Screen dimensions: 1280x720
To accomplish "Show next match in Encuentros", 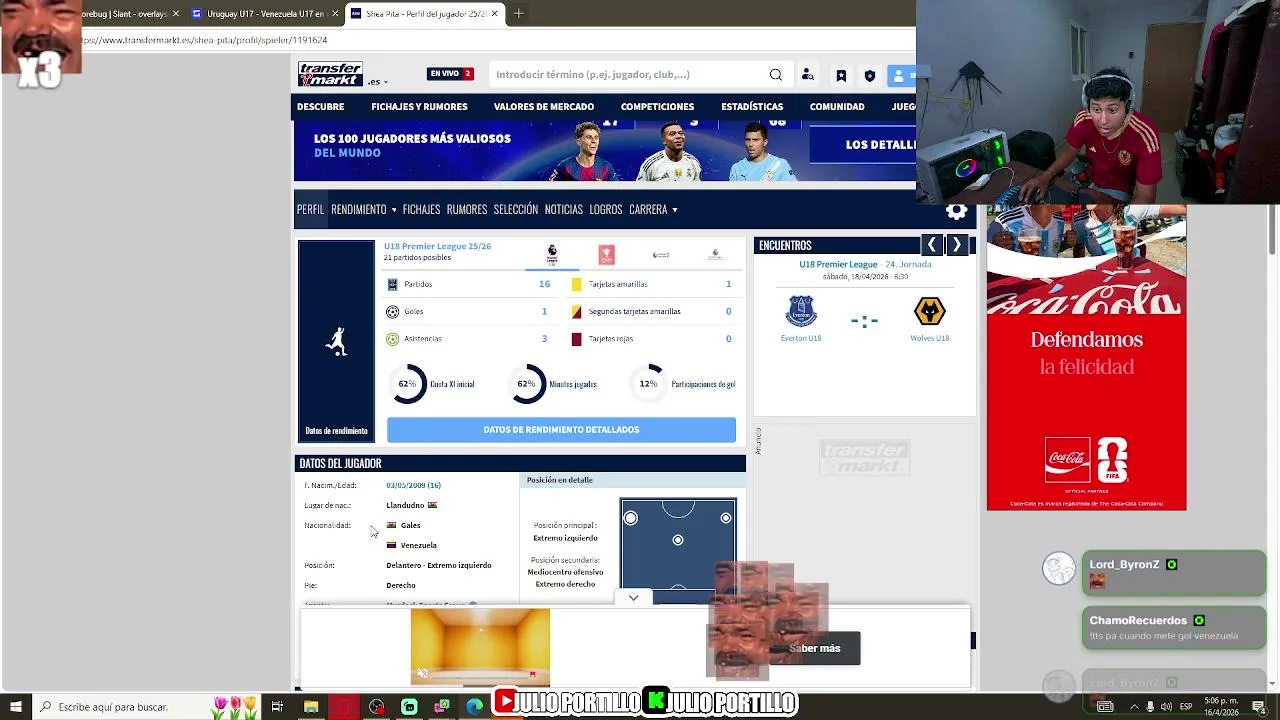I will pyautogui.click(x=956, y=245).
